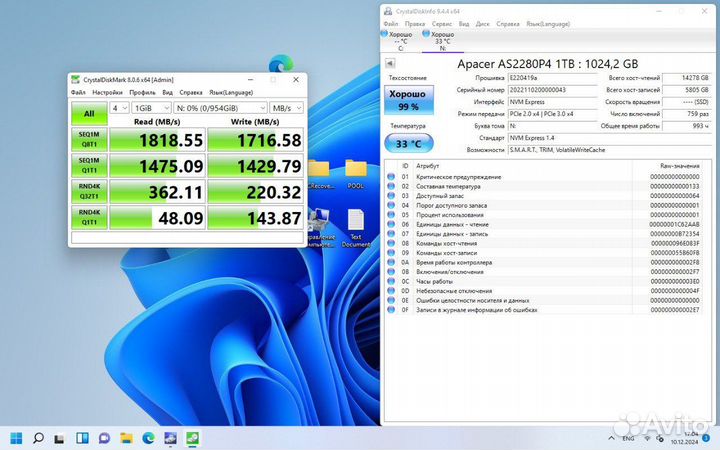Switch to CrystalDiskMark on the taskbar

coord(192,438)
